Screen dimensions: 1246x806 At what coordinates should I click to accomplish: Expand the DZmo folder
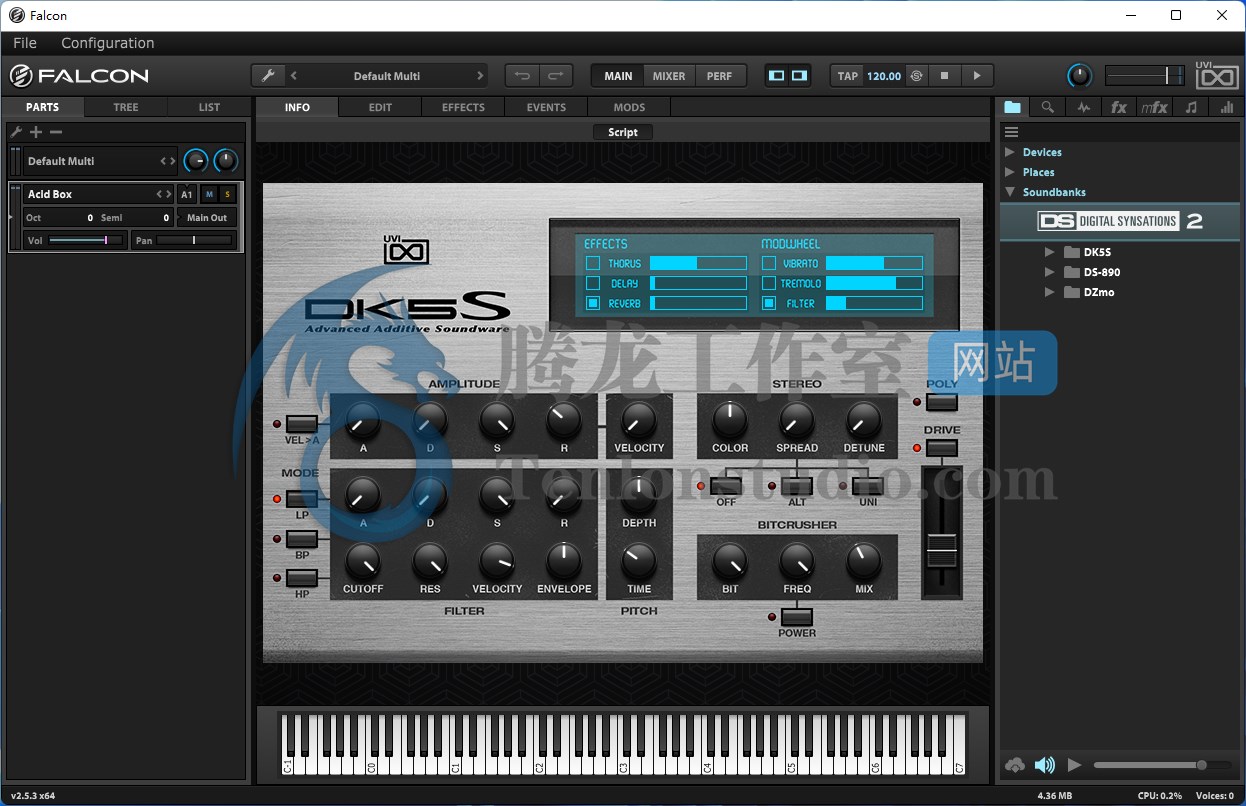click(x=1049, y=292)
